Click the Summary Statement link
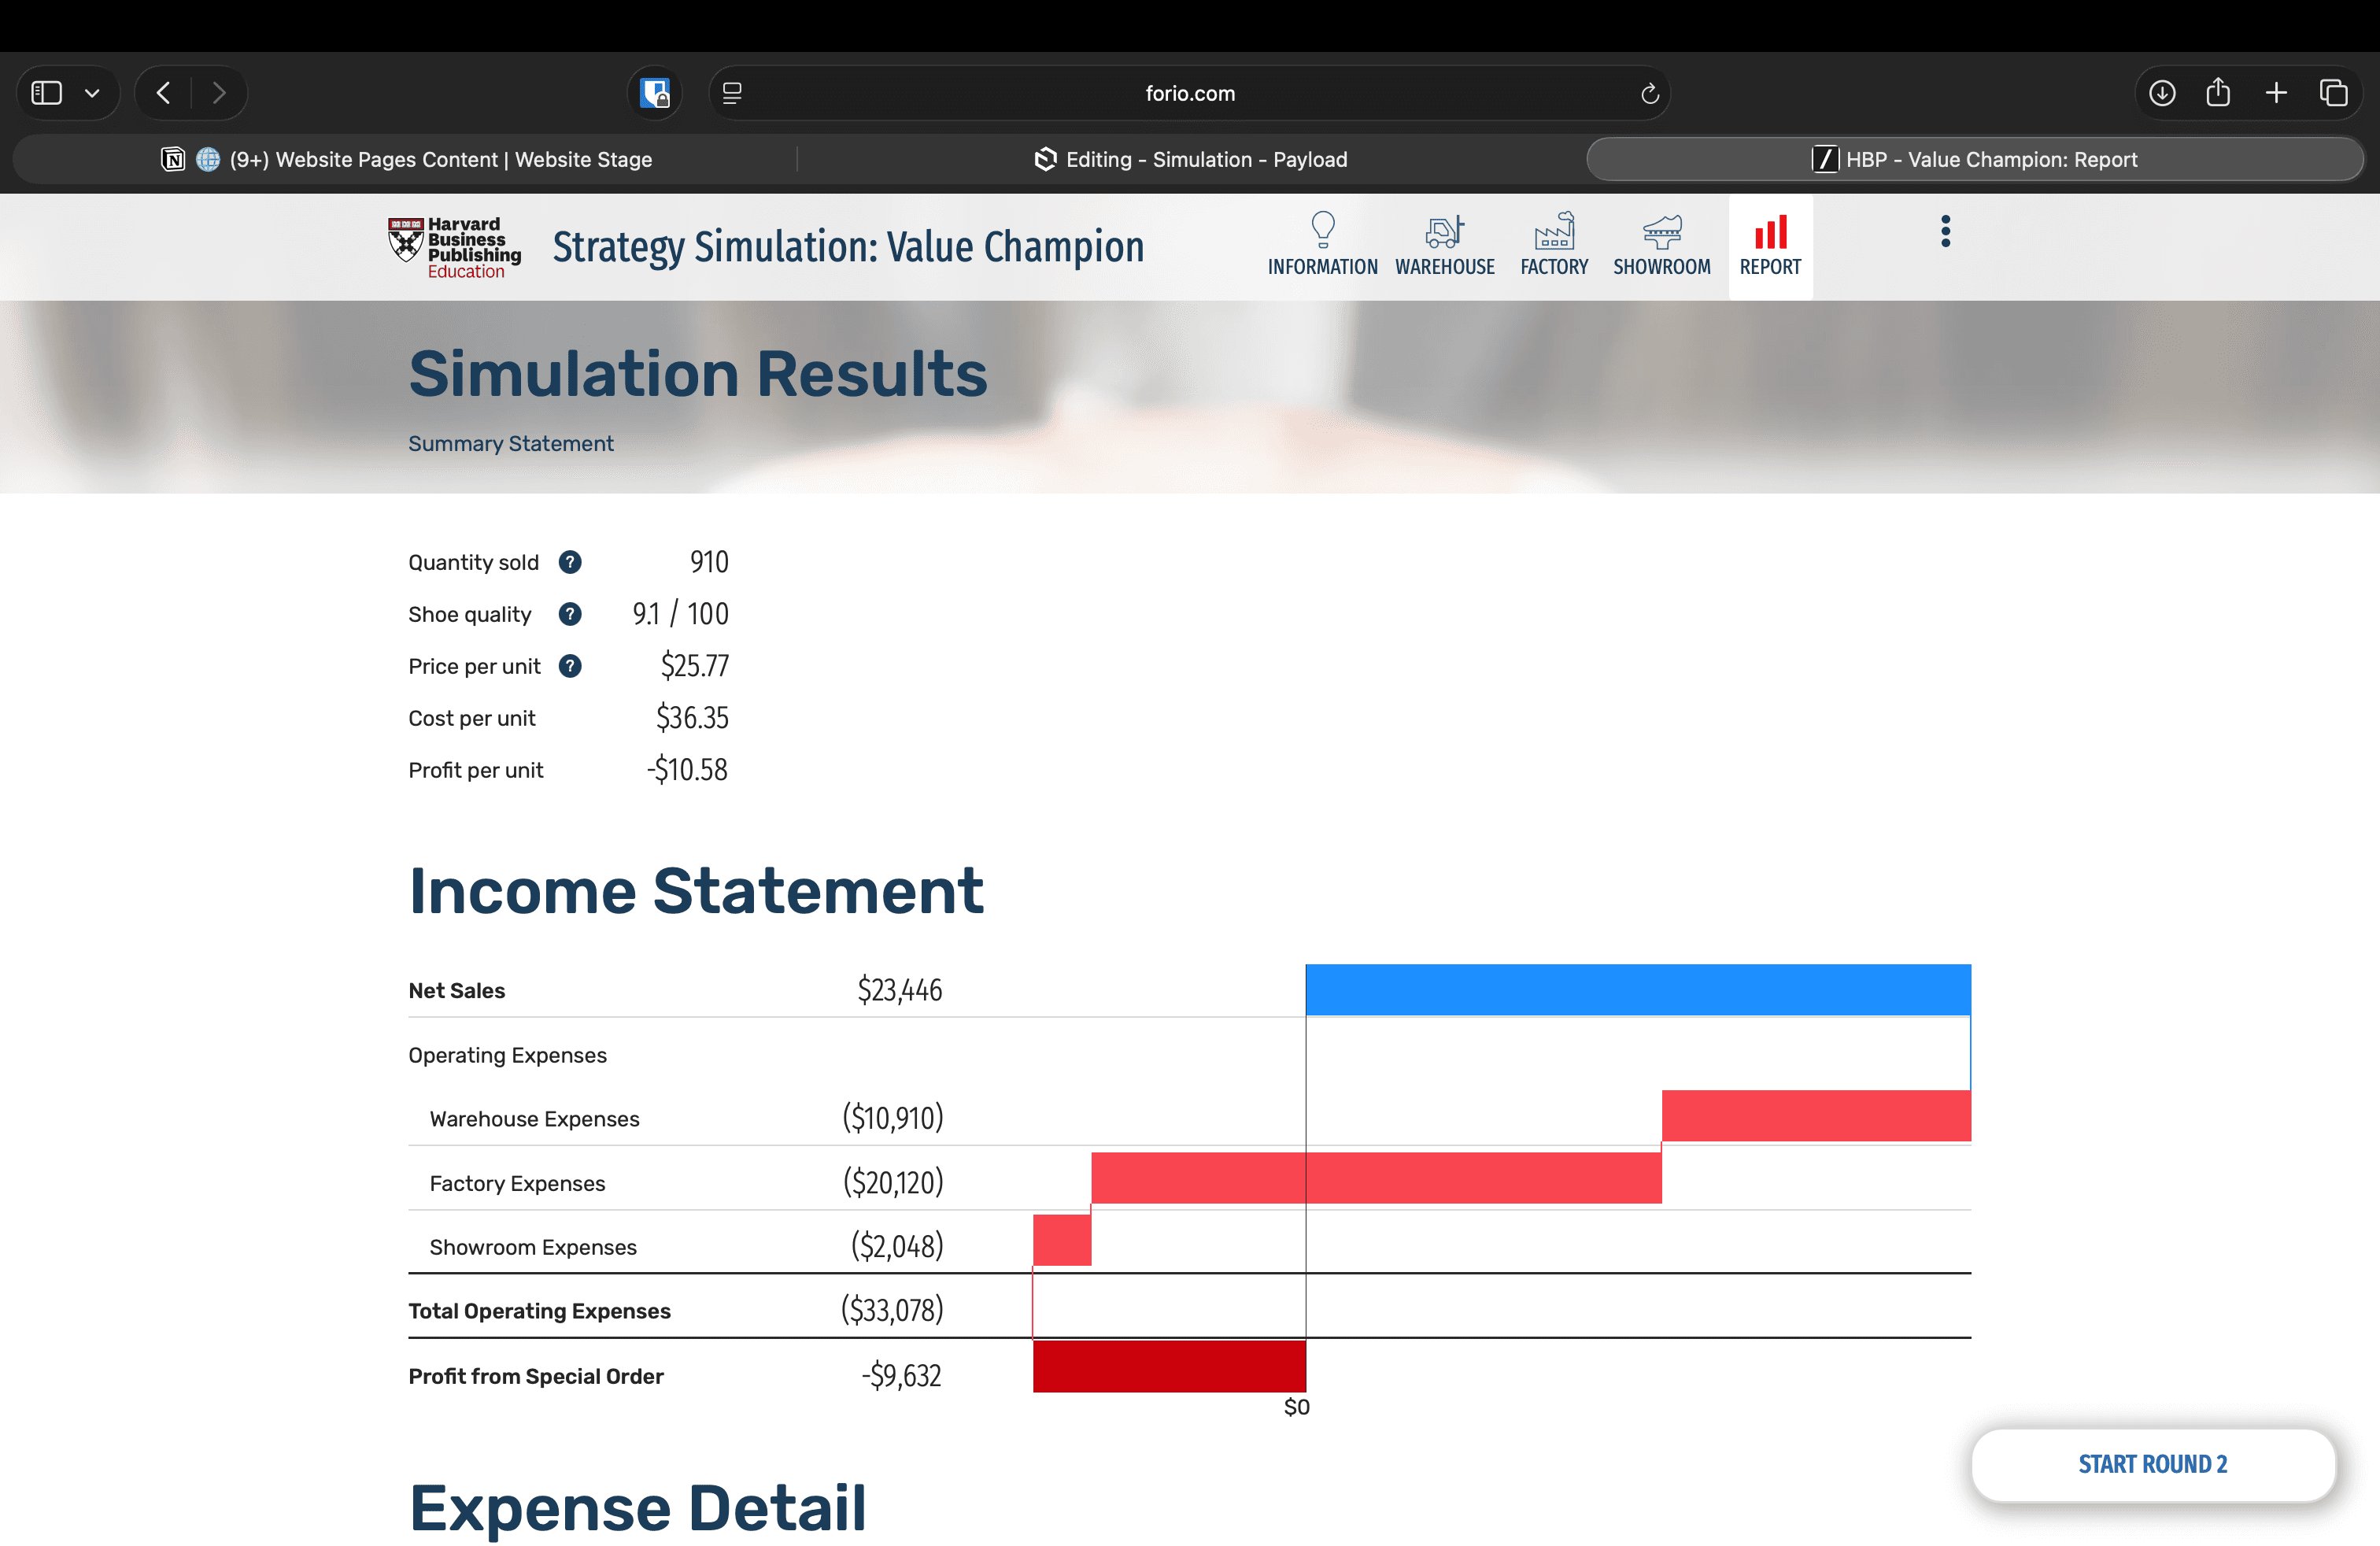2380x1546 pixels. 510,443
